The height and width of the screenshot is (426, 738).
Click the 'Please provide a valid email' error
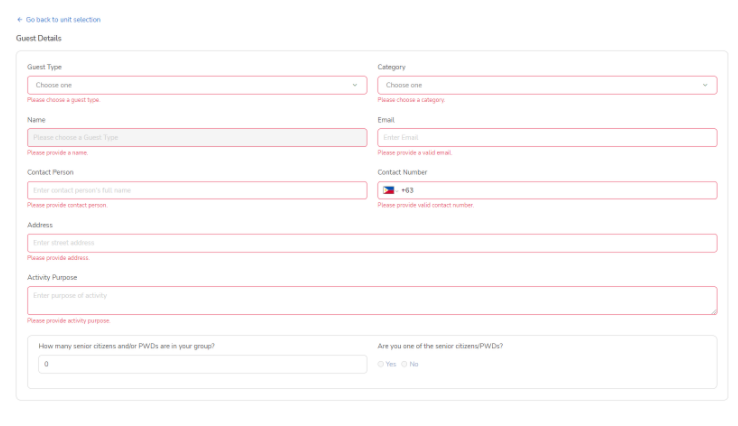[415, 153]
